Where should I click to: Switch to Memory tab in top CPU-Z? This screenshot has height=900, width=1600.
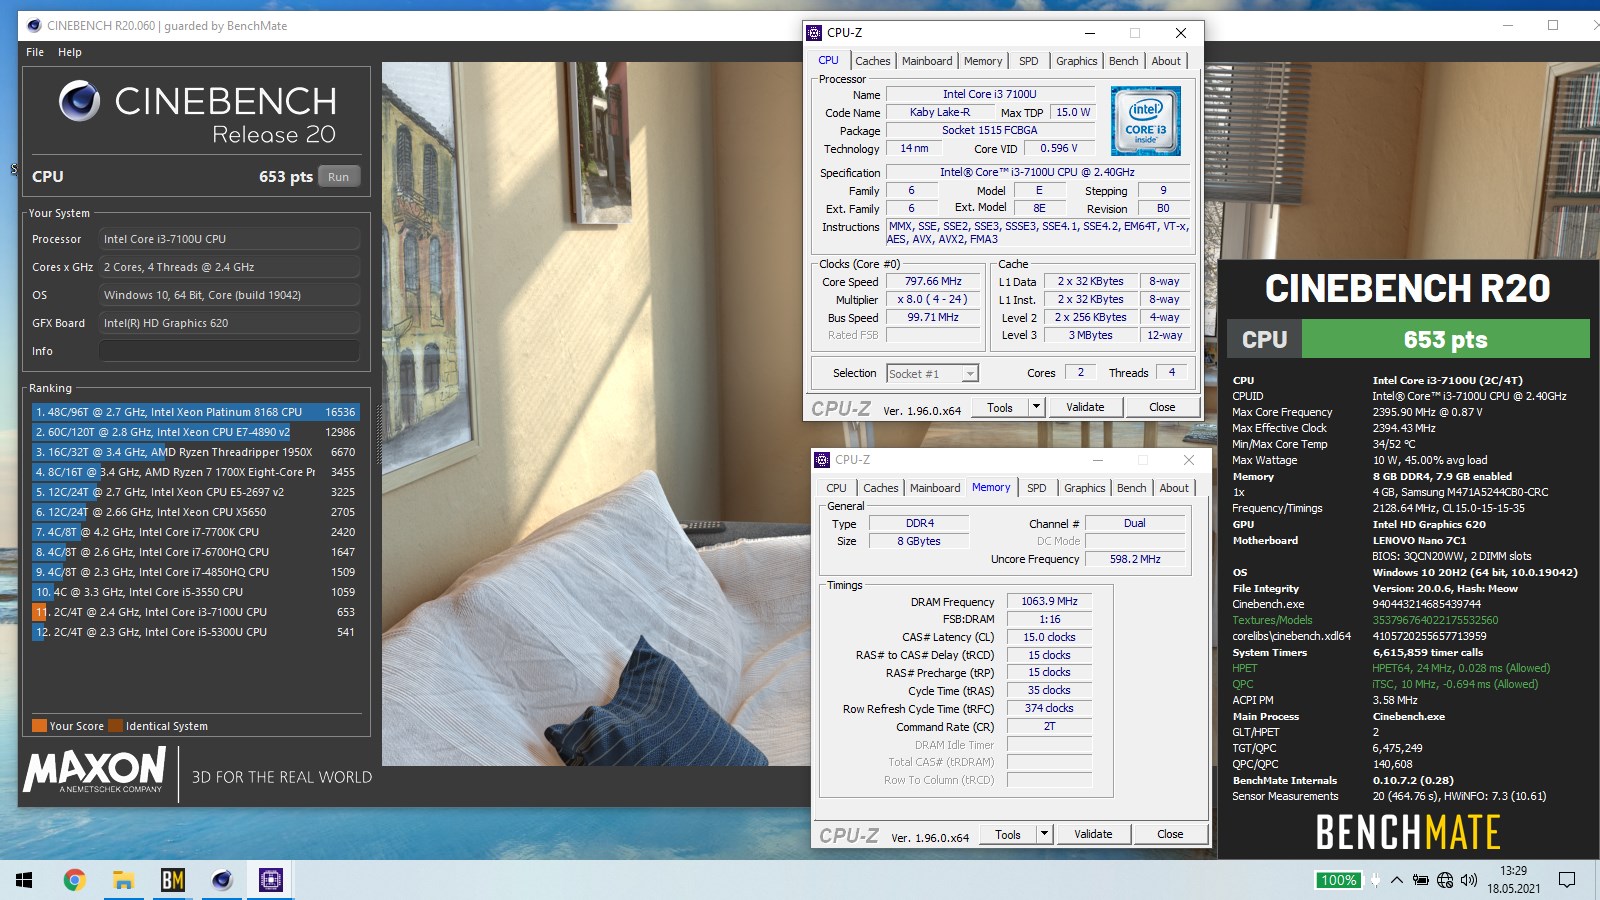coord(983,61)
